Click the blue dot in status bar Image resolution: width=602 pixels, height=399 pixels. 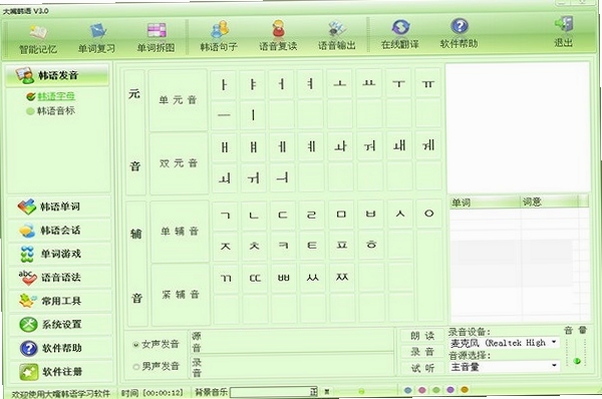pyautogui.click(x=408, y=390)
